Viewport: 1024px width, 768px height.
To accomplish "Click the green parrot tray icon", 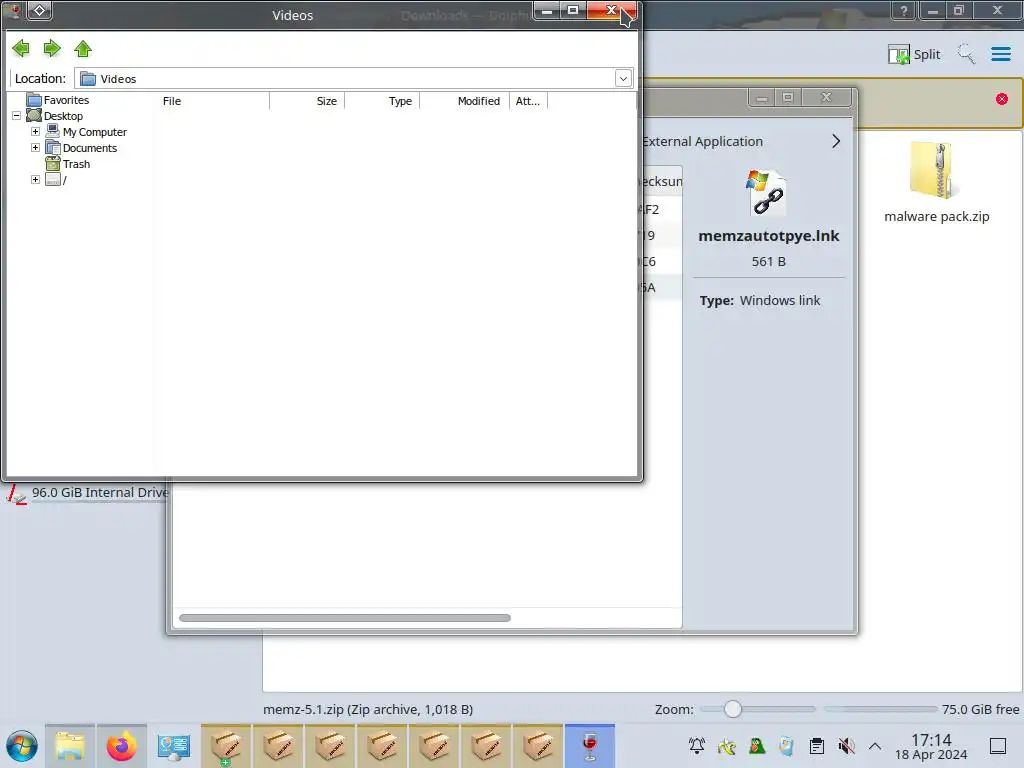I will [x=756, y=746].
